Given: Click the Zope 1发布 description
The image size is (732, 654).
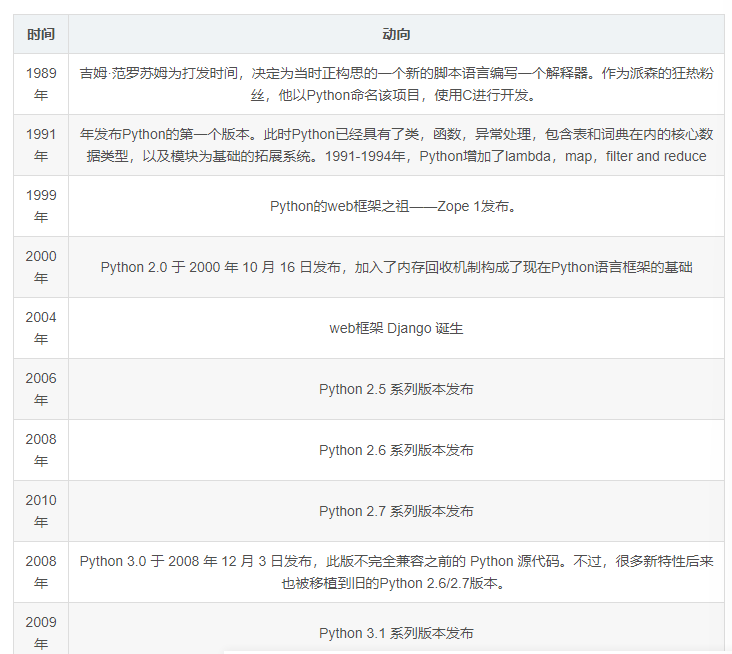Looking at the screenshot, I should [x=393, y=206].
